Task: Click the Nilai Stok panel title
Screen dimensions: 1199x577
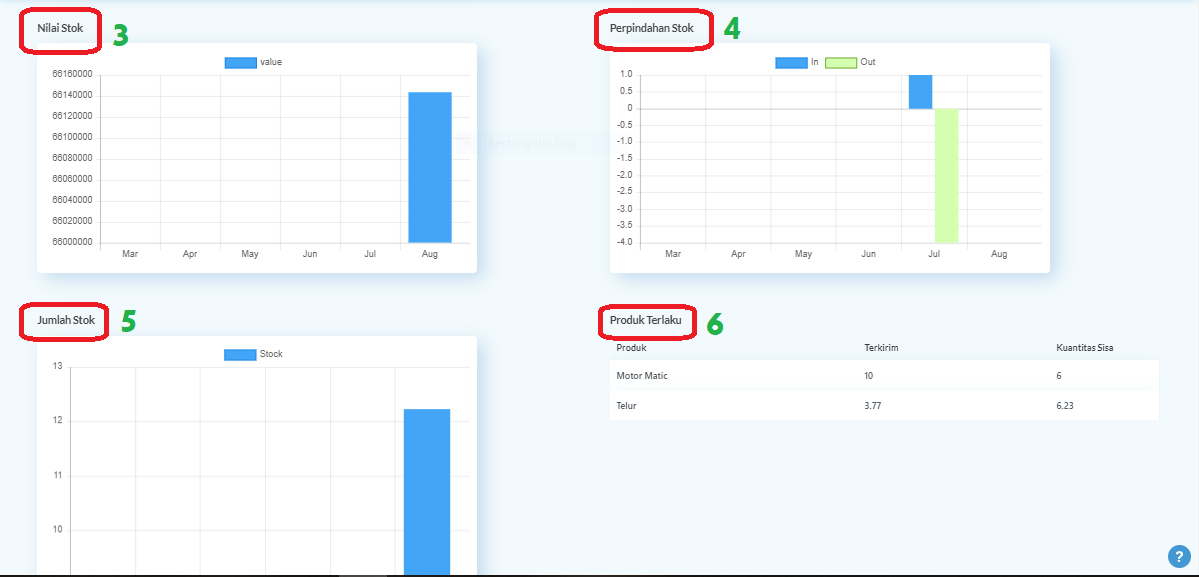Action: pos(58,28)
